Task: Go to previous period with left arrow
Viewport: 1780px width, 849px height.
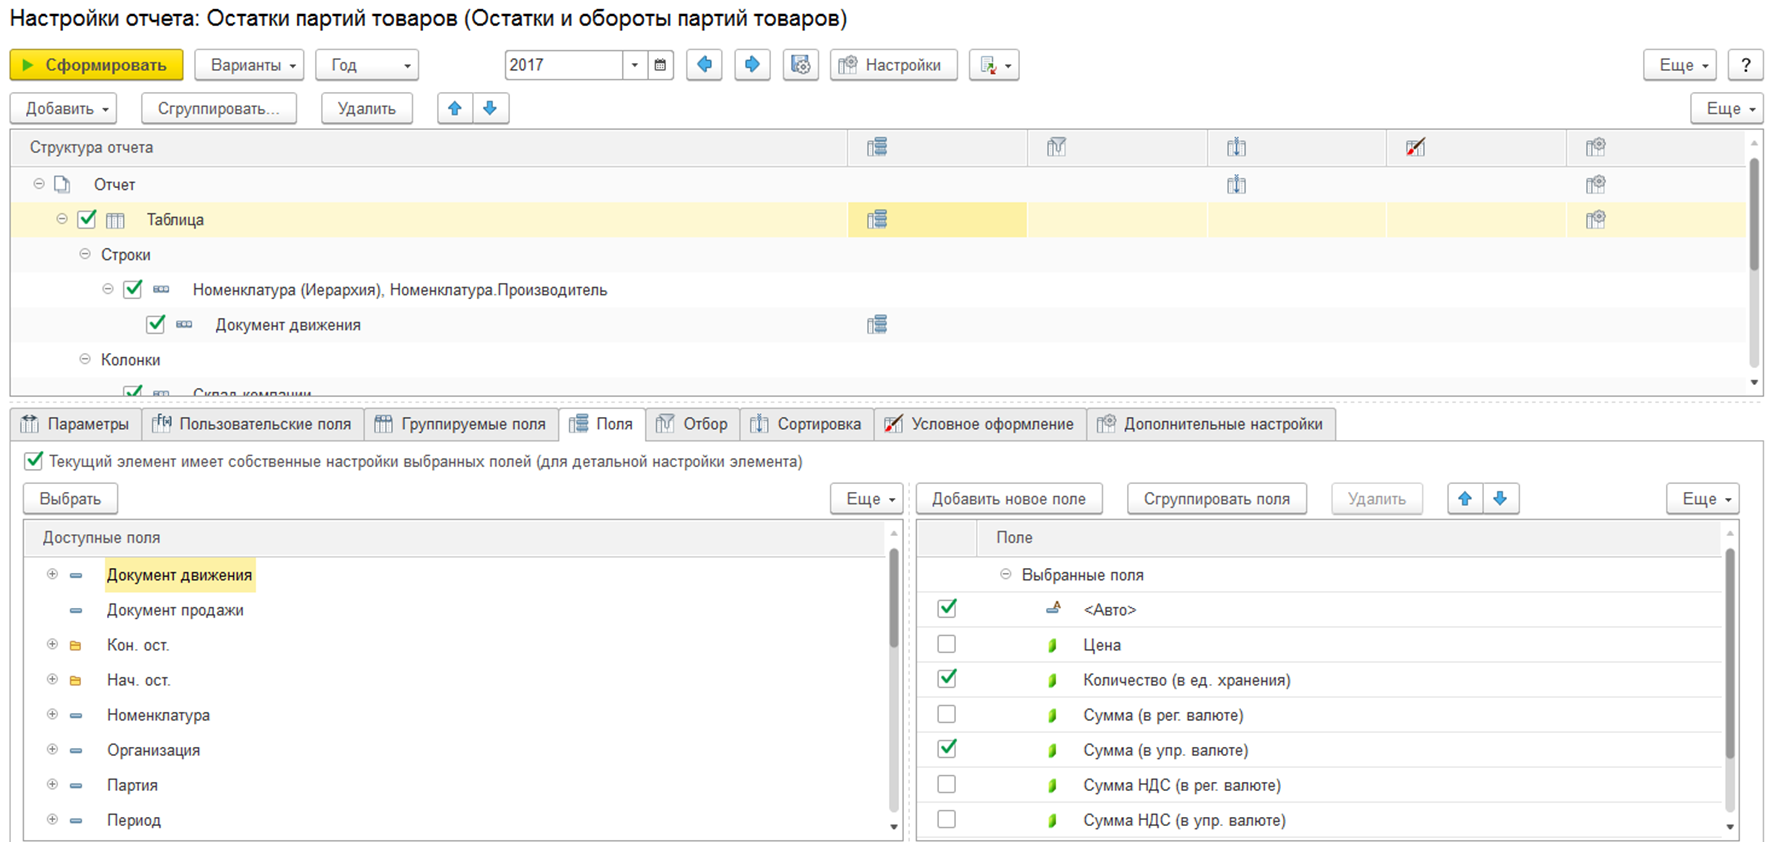Action: 704,65
